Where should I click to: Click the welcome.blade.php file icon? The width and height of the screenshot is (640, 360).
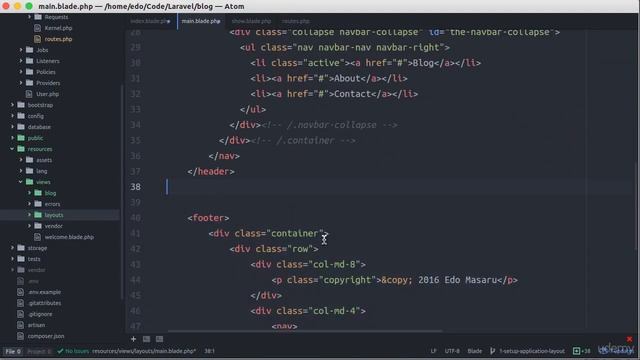pyautogui.click(x=38, y=237)
